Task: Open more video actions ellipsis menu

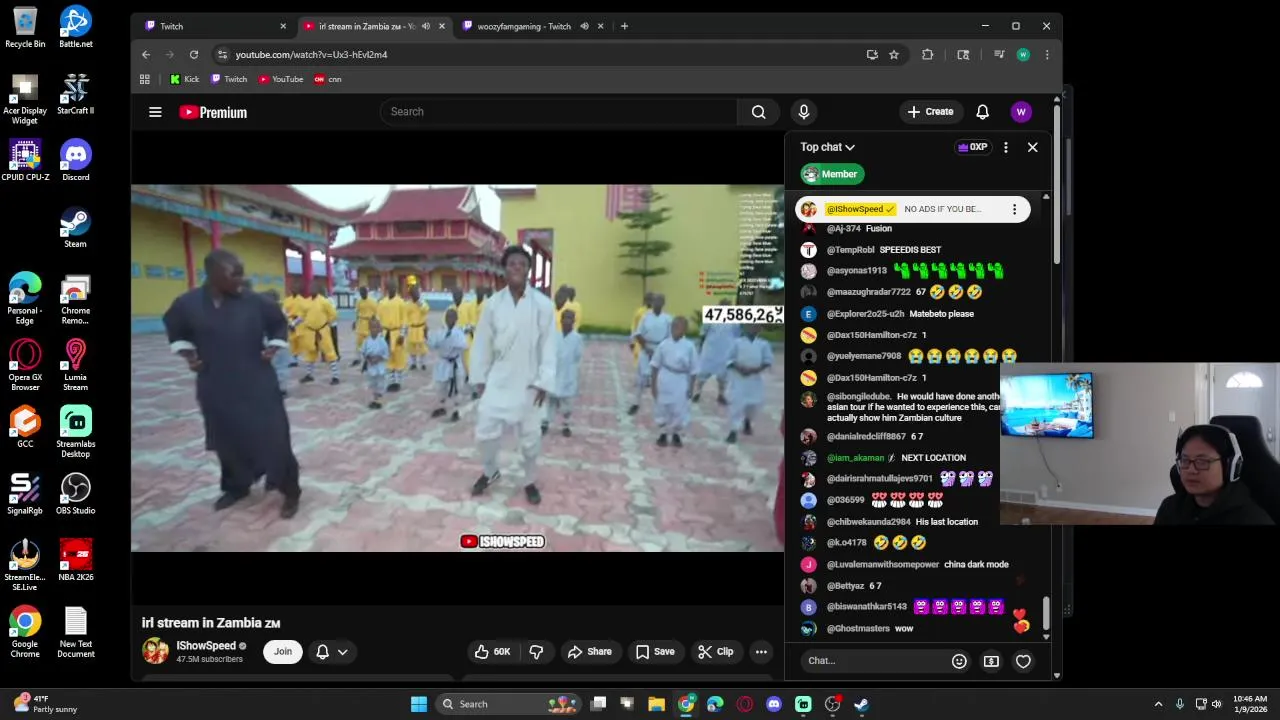Action: click(x=761, y=652)
